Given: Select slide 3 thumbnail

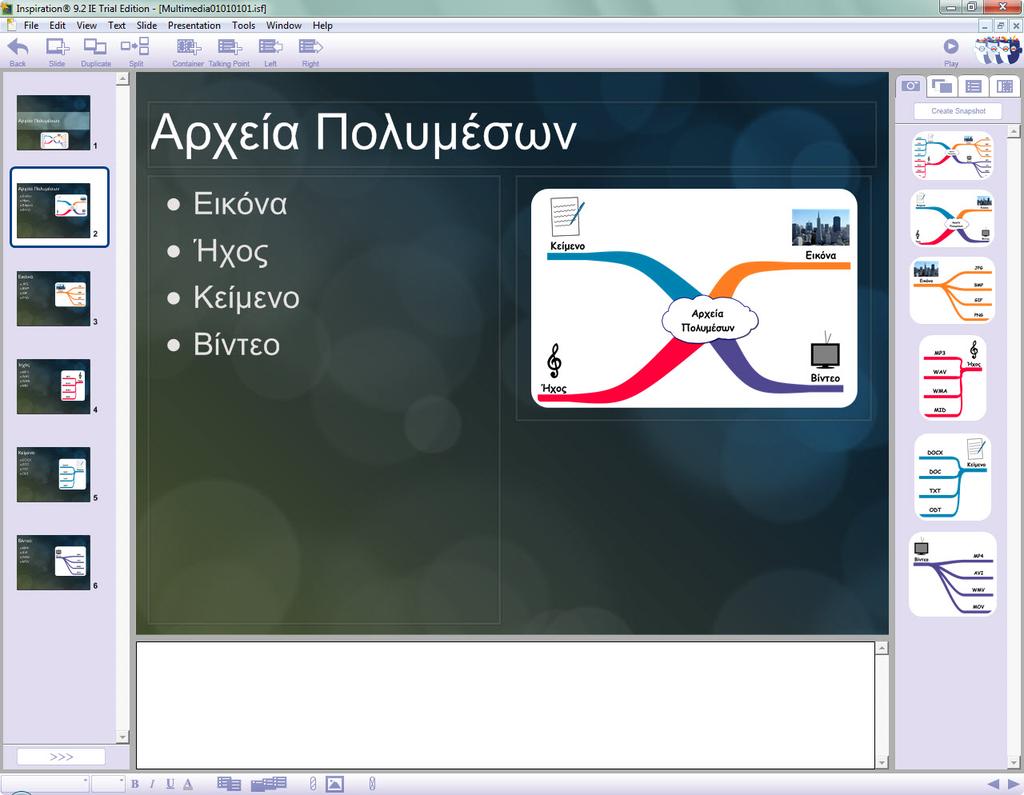Looking at the screenshot, I should pyautogui.click(x=54, y=299).
